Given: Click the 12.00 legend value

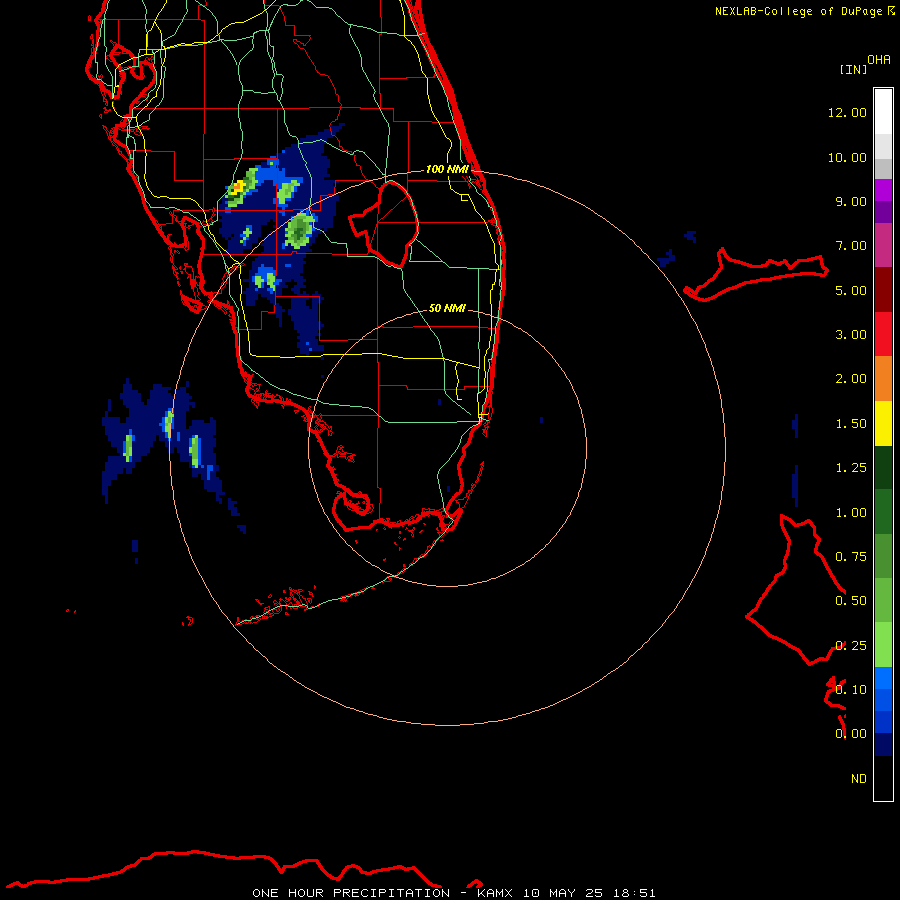Looking at the screenshot, I should [x=847, y=112].
